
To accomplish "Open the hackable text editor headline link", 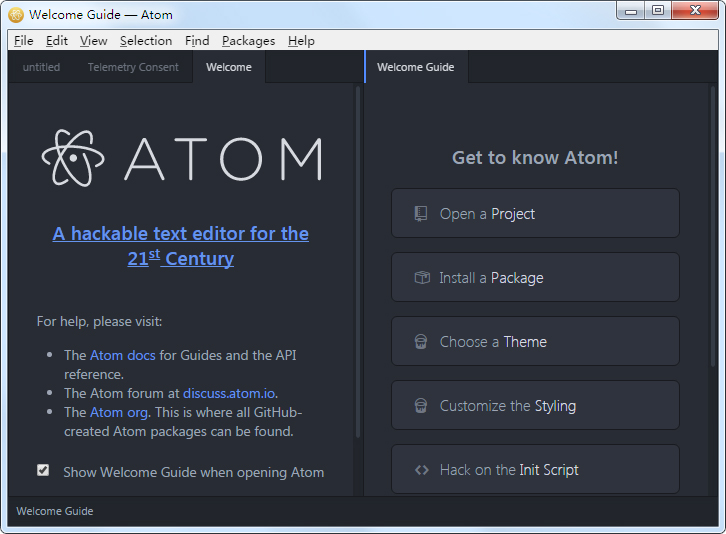I will point(181,246).
